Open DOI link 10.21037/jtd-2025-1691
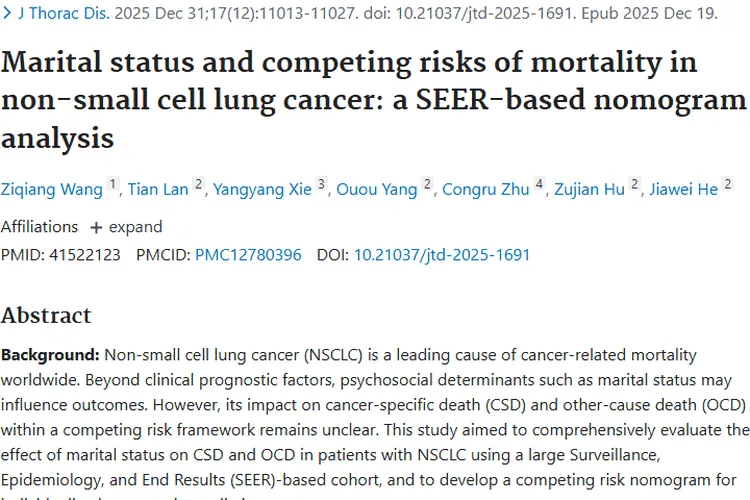 click(442, 254)
